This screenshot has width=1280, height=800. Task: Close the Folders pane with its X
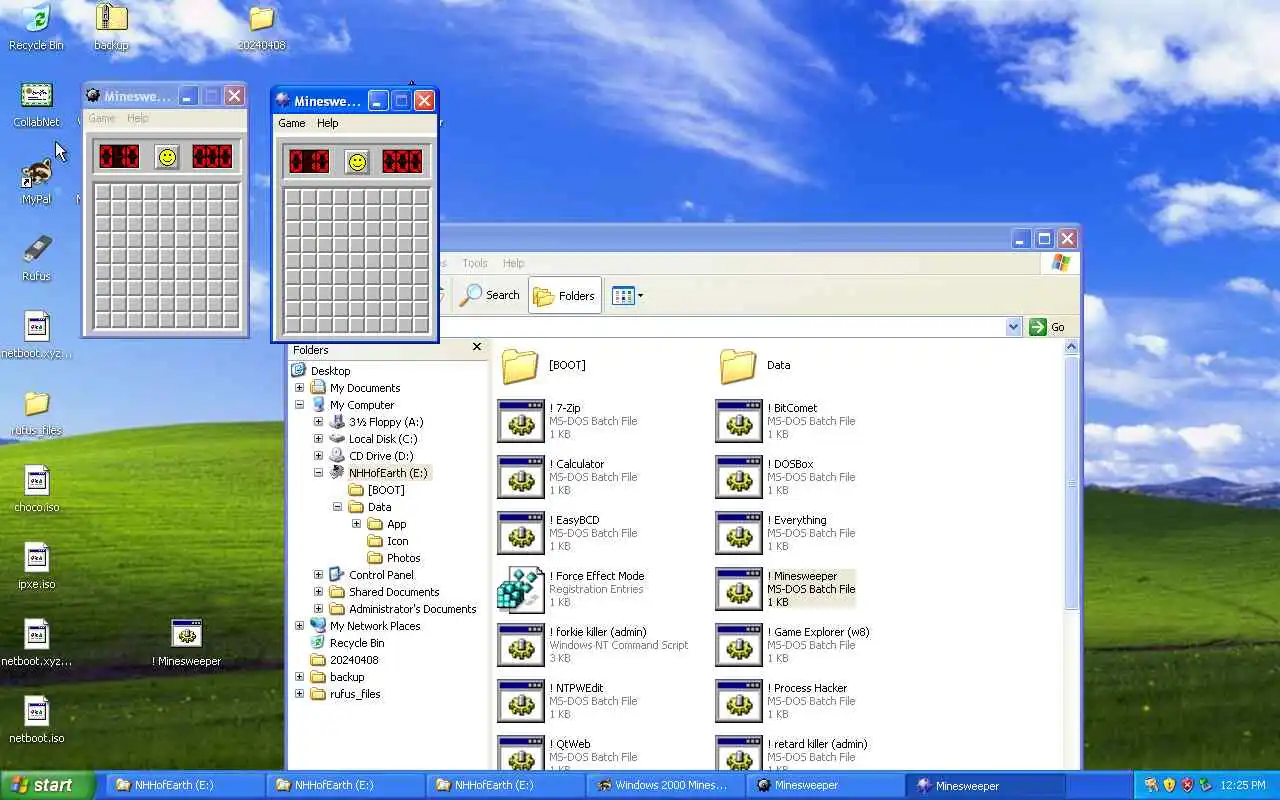[x=477, y=347]
